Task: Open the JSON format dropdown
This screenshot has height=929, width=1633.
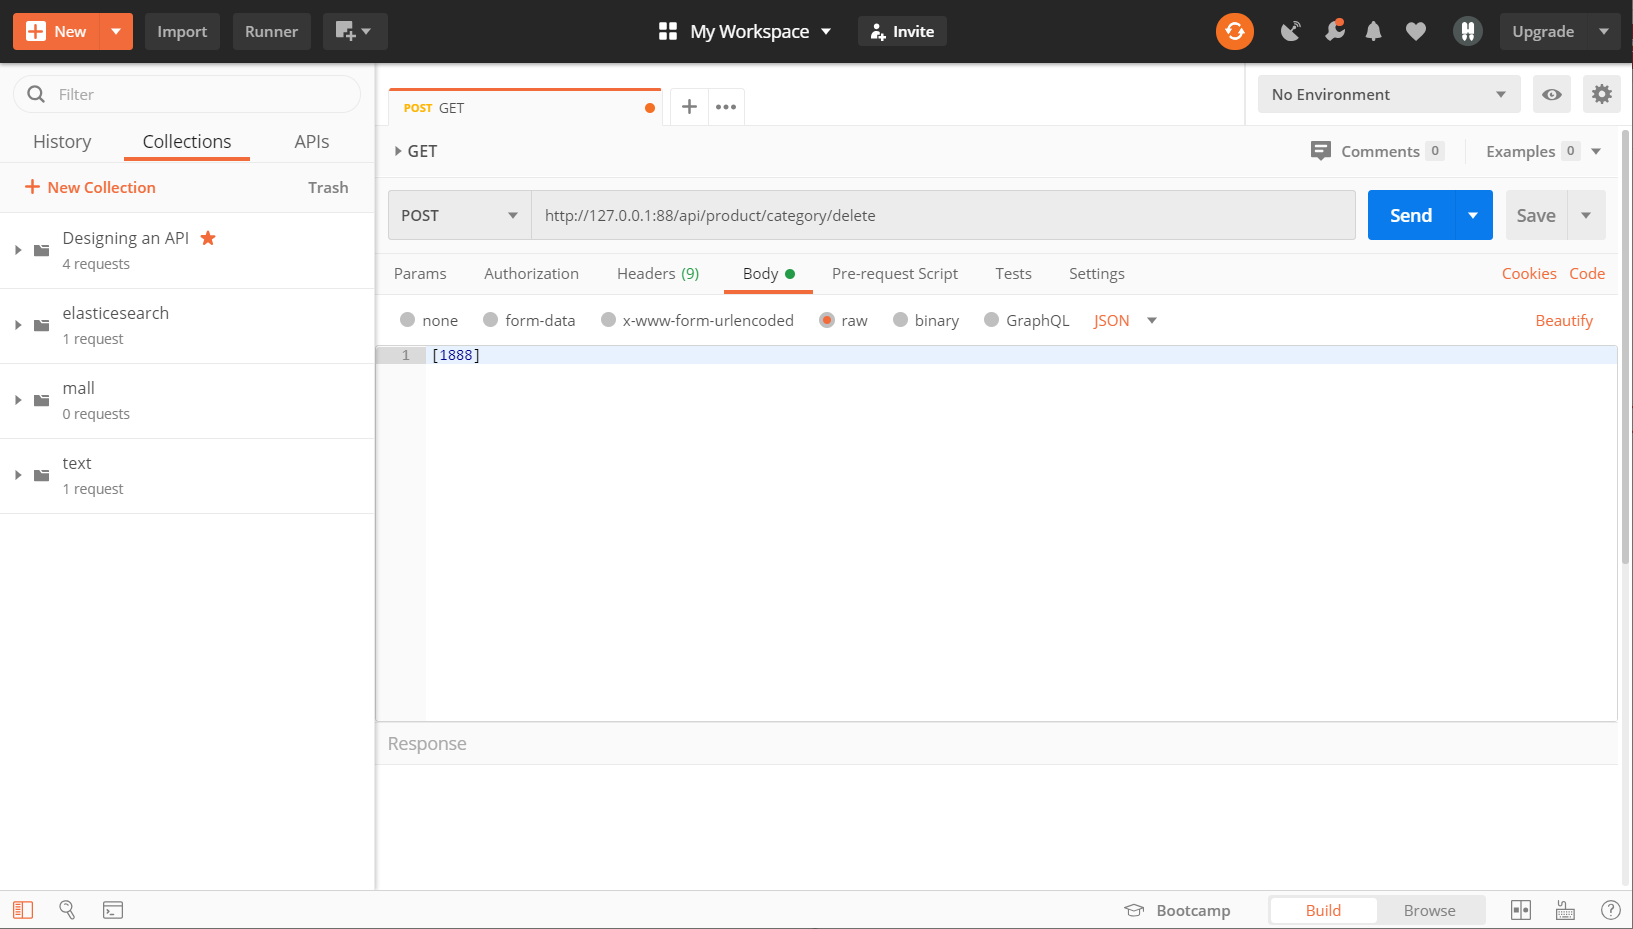Action: pyautogui.click(x=1125, y=320)
